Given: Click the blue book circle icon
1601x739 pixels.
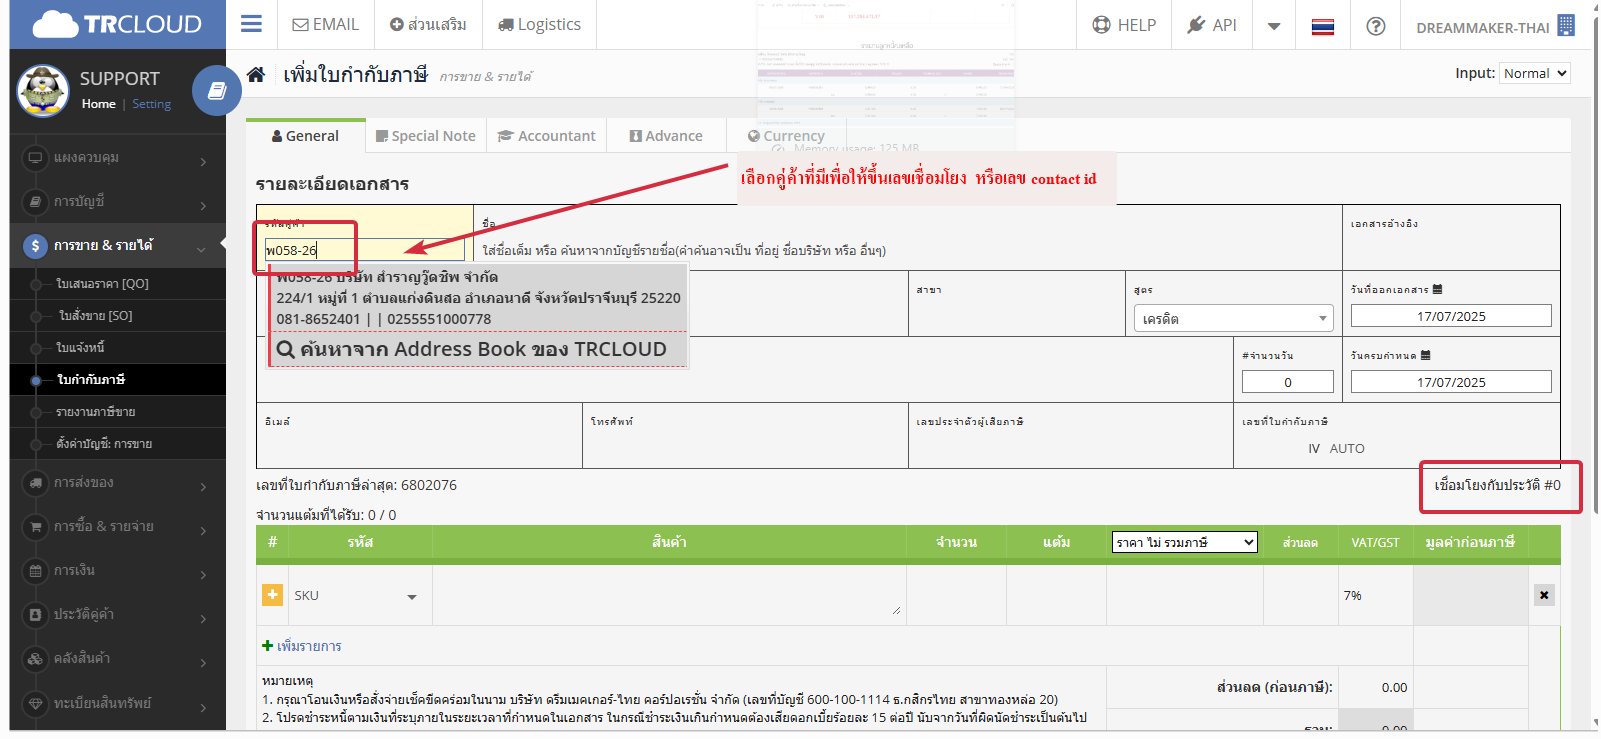Looking at the screenshot, I should (216, 91).
